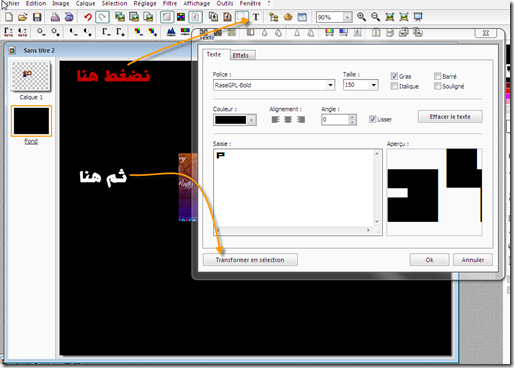Open the Affichage menu
Image resolution: width=514 pixels, height=368 pixels.
pyautogui.click(x=197, y=4)
